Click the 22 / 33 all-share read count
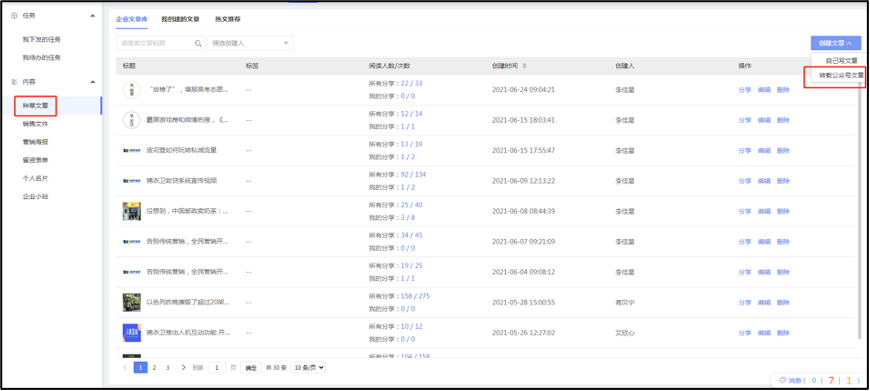This screenshot has width=870, height=391. pyautogui.click(x=411, y=83)
